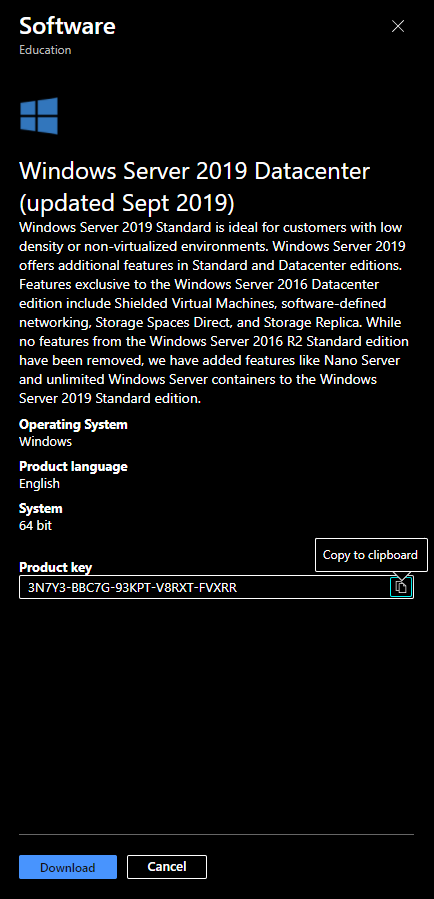Click the 'English' language value
The width and height of the screenshot is (434, 899).
click(x=40, y=483)
